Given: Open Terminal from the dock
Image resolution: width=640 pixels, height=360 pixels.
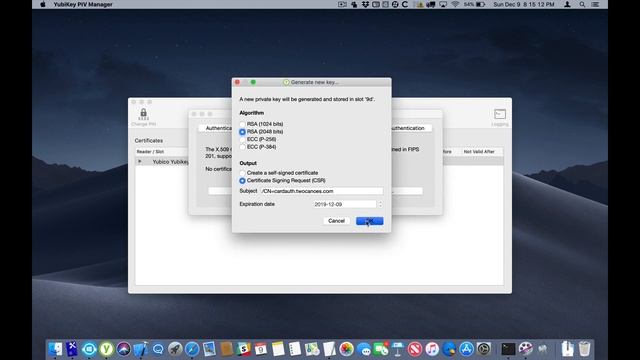Looking at the screenshot, I should 508,349.
